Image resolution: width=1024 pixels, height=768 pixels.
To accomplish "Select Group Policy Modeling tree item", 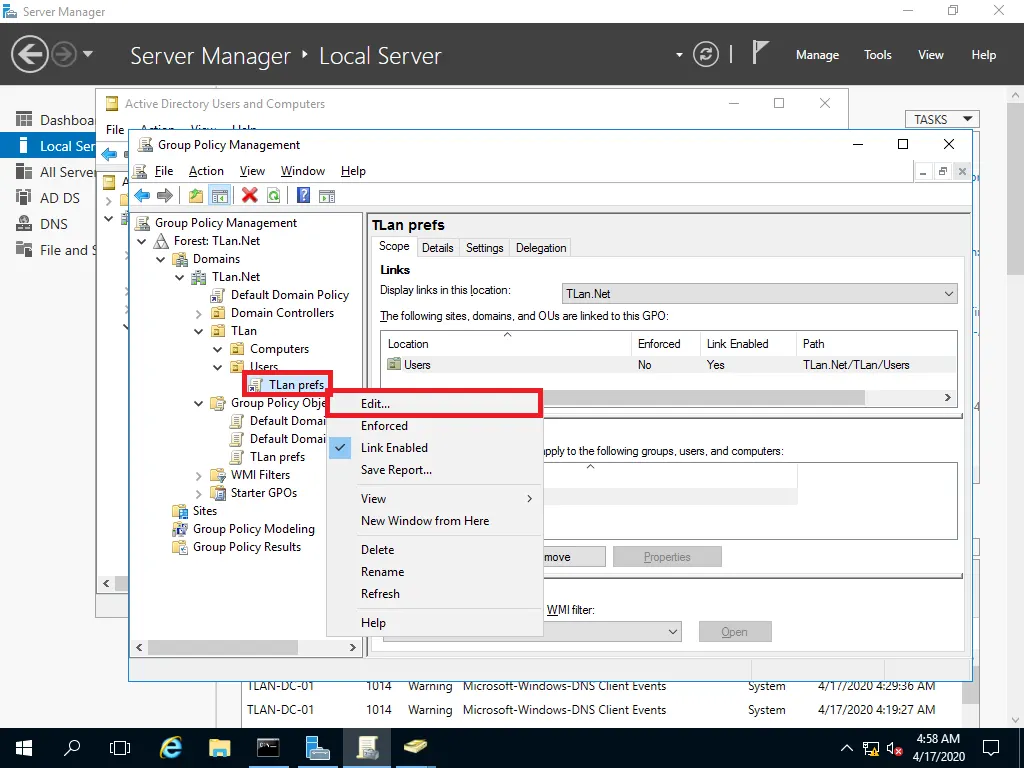I will (x=253, y=529).
